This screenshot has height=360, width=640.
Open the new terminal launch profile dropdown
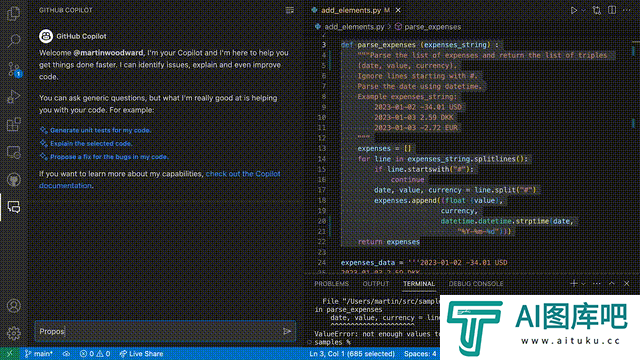[584, 283]
